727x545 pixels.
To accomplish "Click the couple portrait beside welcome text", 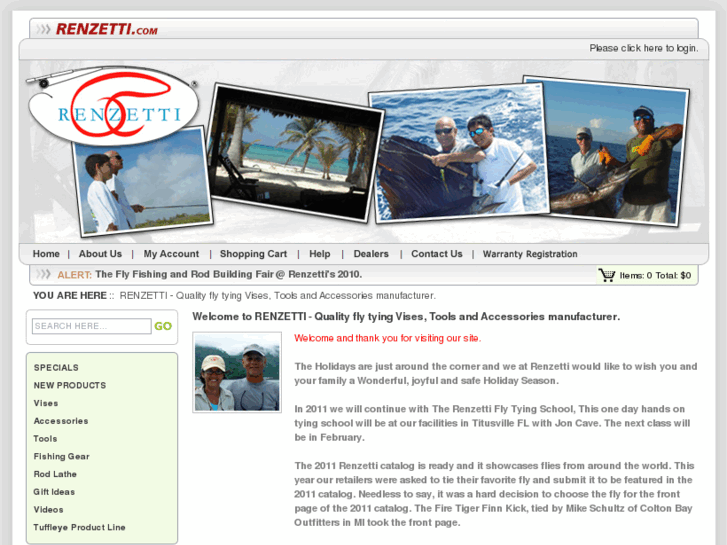I will coord(237,372).
